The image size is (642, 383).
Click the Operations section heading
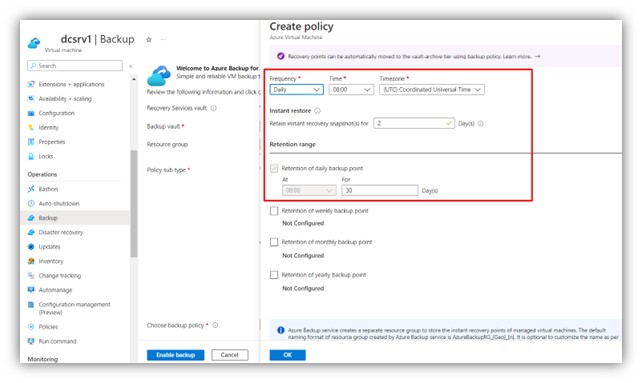pyautogui.click(x=43, y=175)
